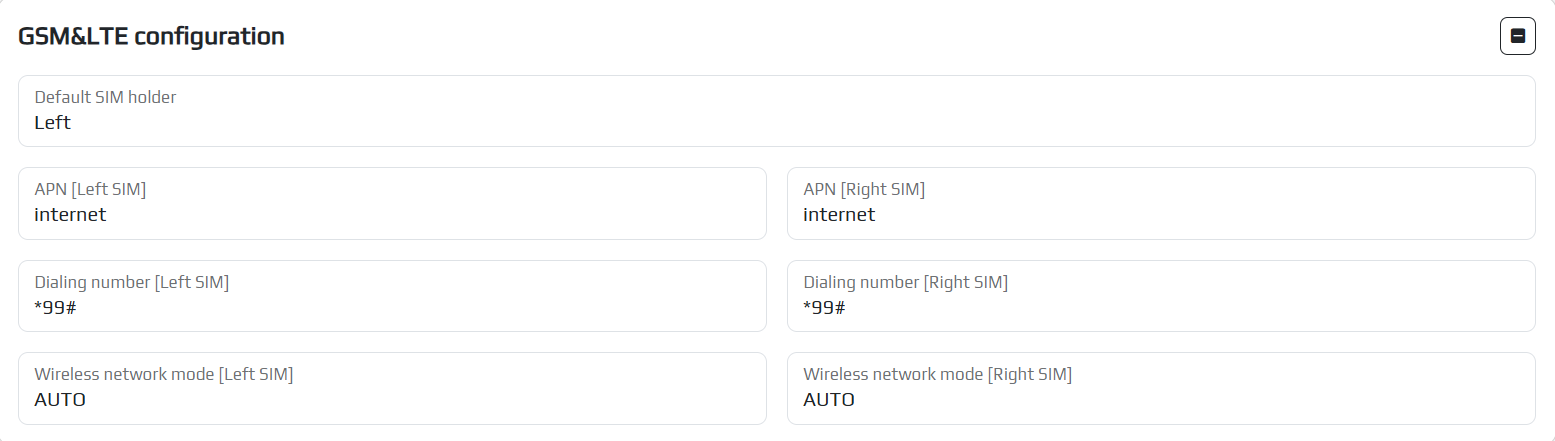The image size is (1555, 441).
Task: Click the 'APN [Right SIM]' label text
Action: tap(864, 189)
